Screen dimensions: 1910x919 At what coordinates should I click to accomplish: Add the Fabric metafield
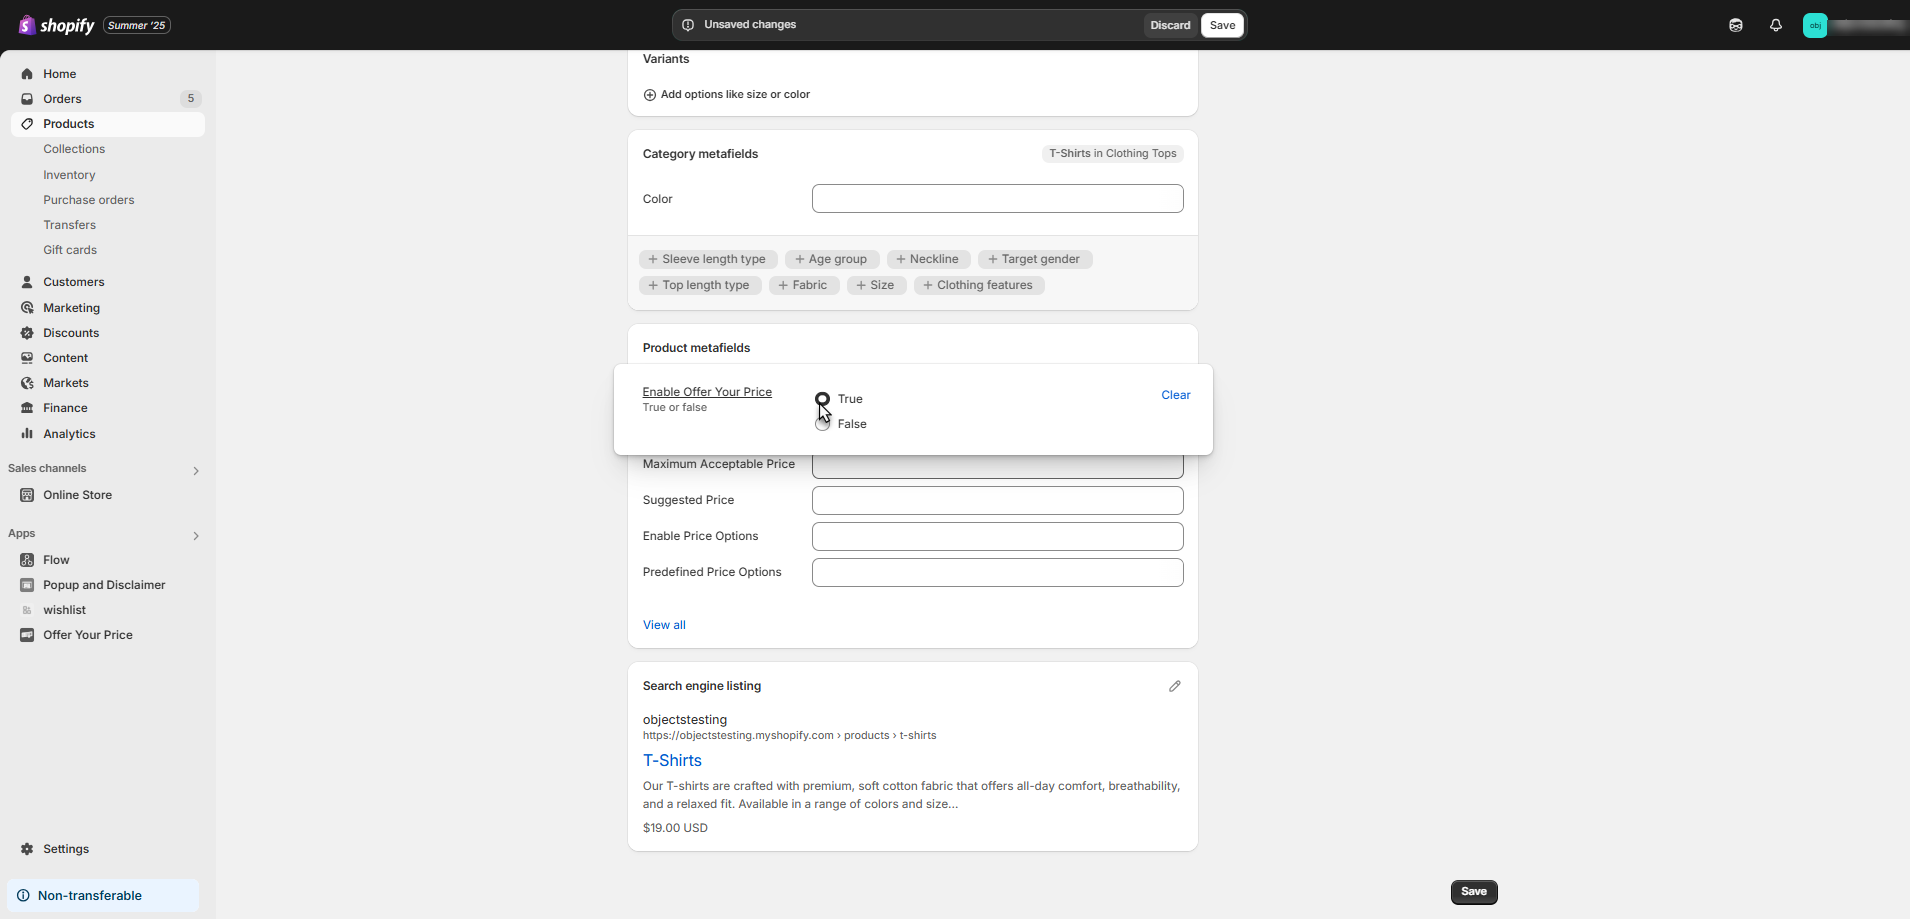click(x=804, y=285)
